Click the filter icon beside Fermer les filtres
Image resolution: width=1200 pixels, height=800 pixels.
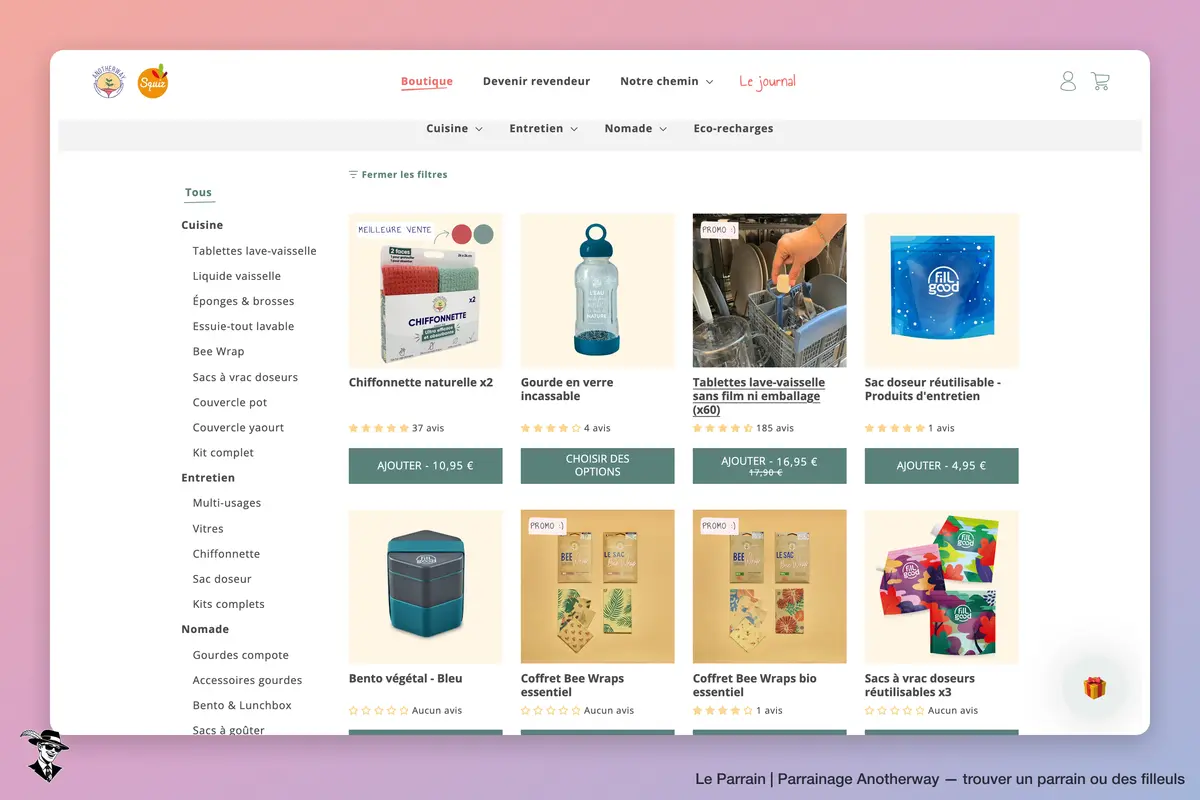click(x=353, y=174)
